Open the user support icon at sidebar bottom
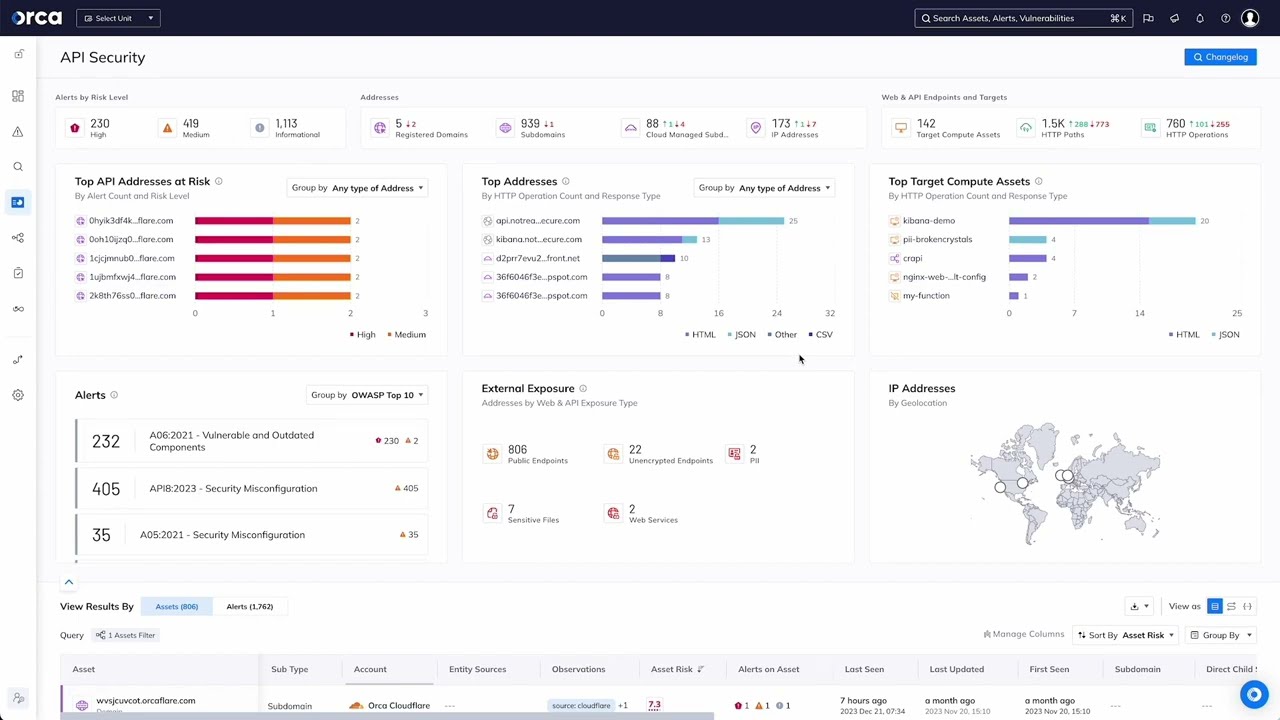The image size is (1280, 720). tap(18, 699)
